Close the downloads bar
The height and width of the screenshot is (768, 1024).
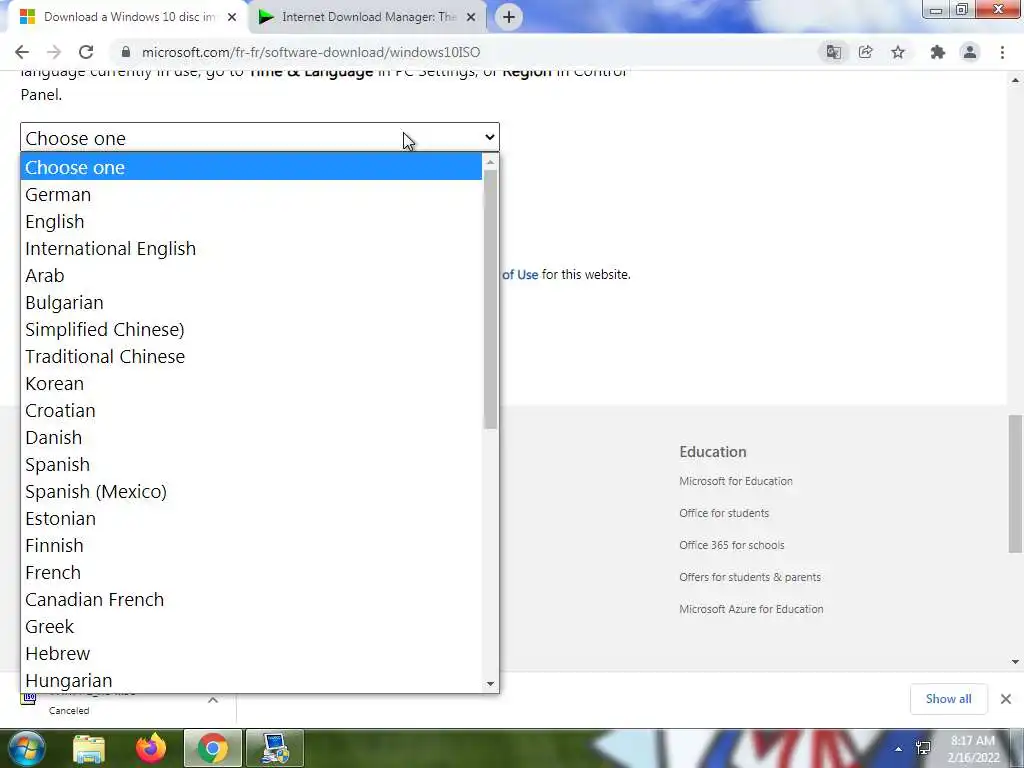pyautogui.click(x=1006, y=699)
